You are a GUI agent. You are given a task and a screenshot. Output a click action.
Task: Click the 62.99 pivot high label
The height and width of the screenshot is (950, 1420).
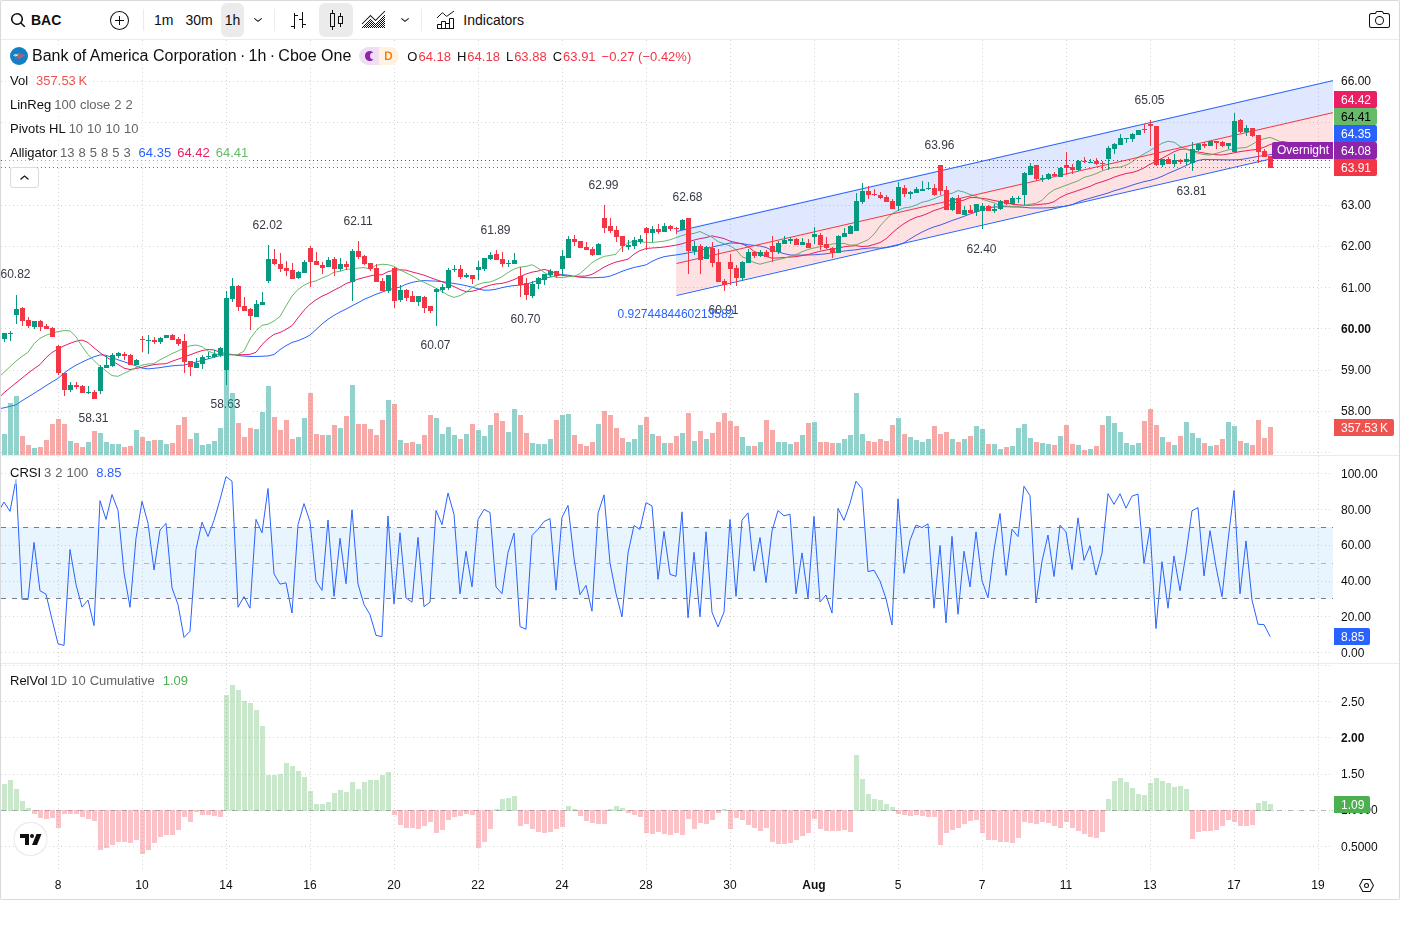[603, 185]
